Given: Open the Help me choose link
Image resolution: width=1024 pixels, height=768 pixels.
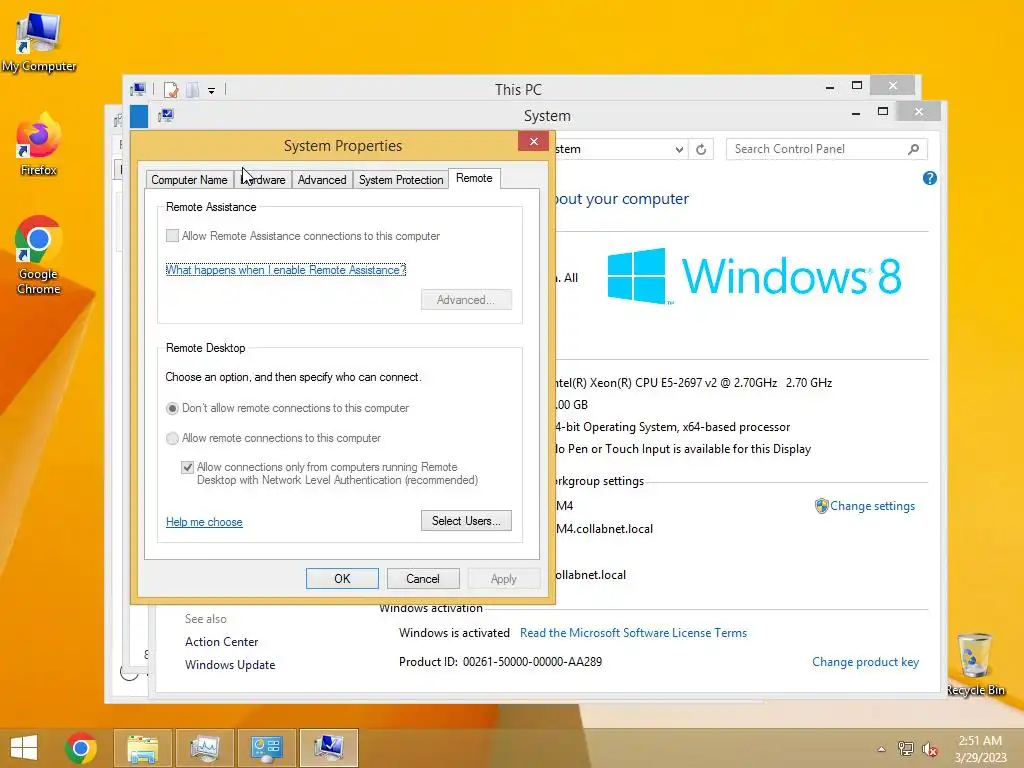Looking at the screenshot, I should pyautogui.click(x=204, y=522).
